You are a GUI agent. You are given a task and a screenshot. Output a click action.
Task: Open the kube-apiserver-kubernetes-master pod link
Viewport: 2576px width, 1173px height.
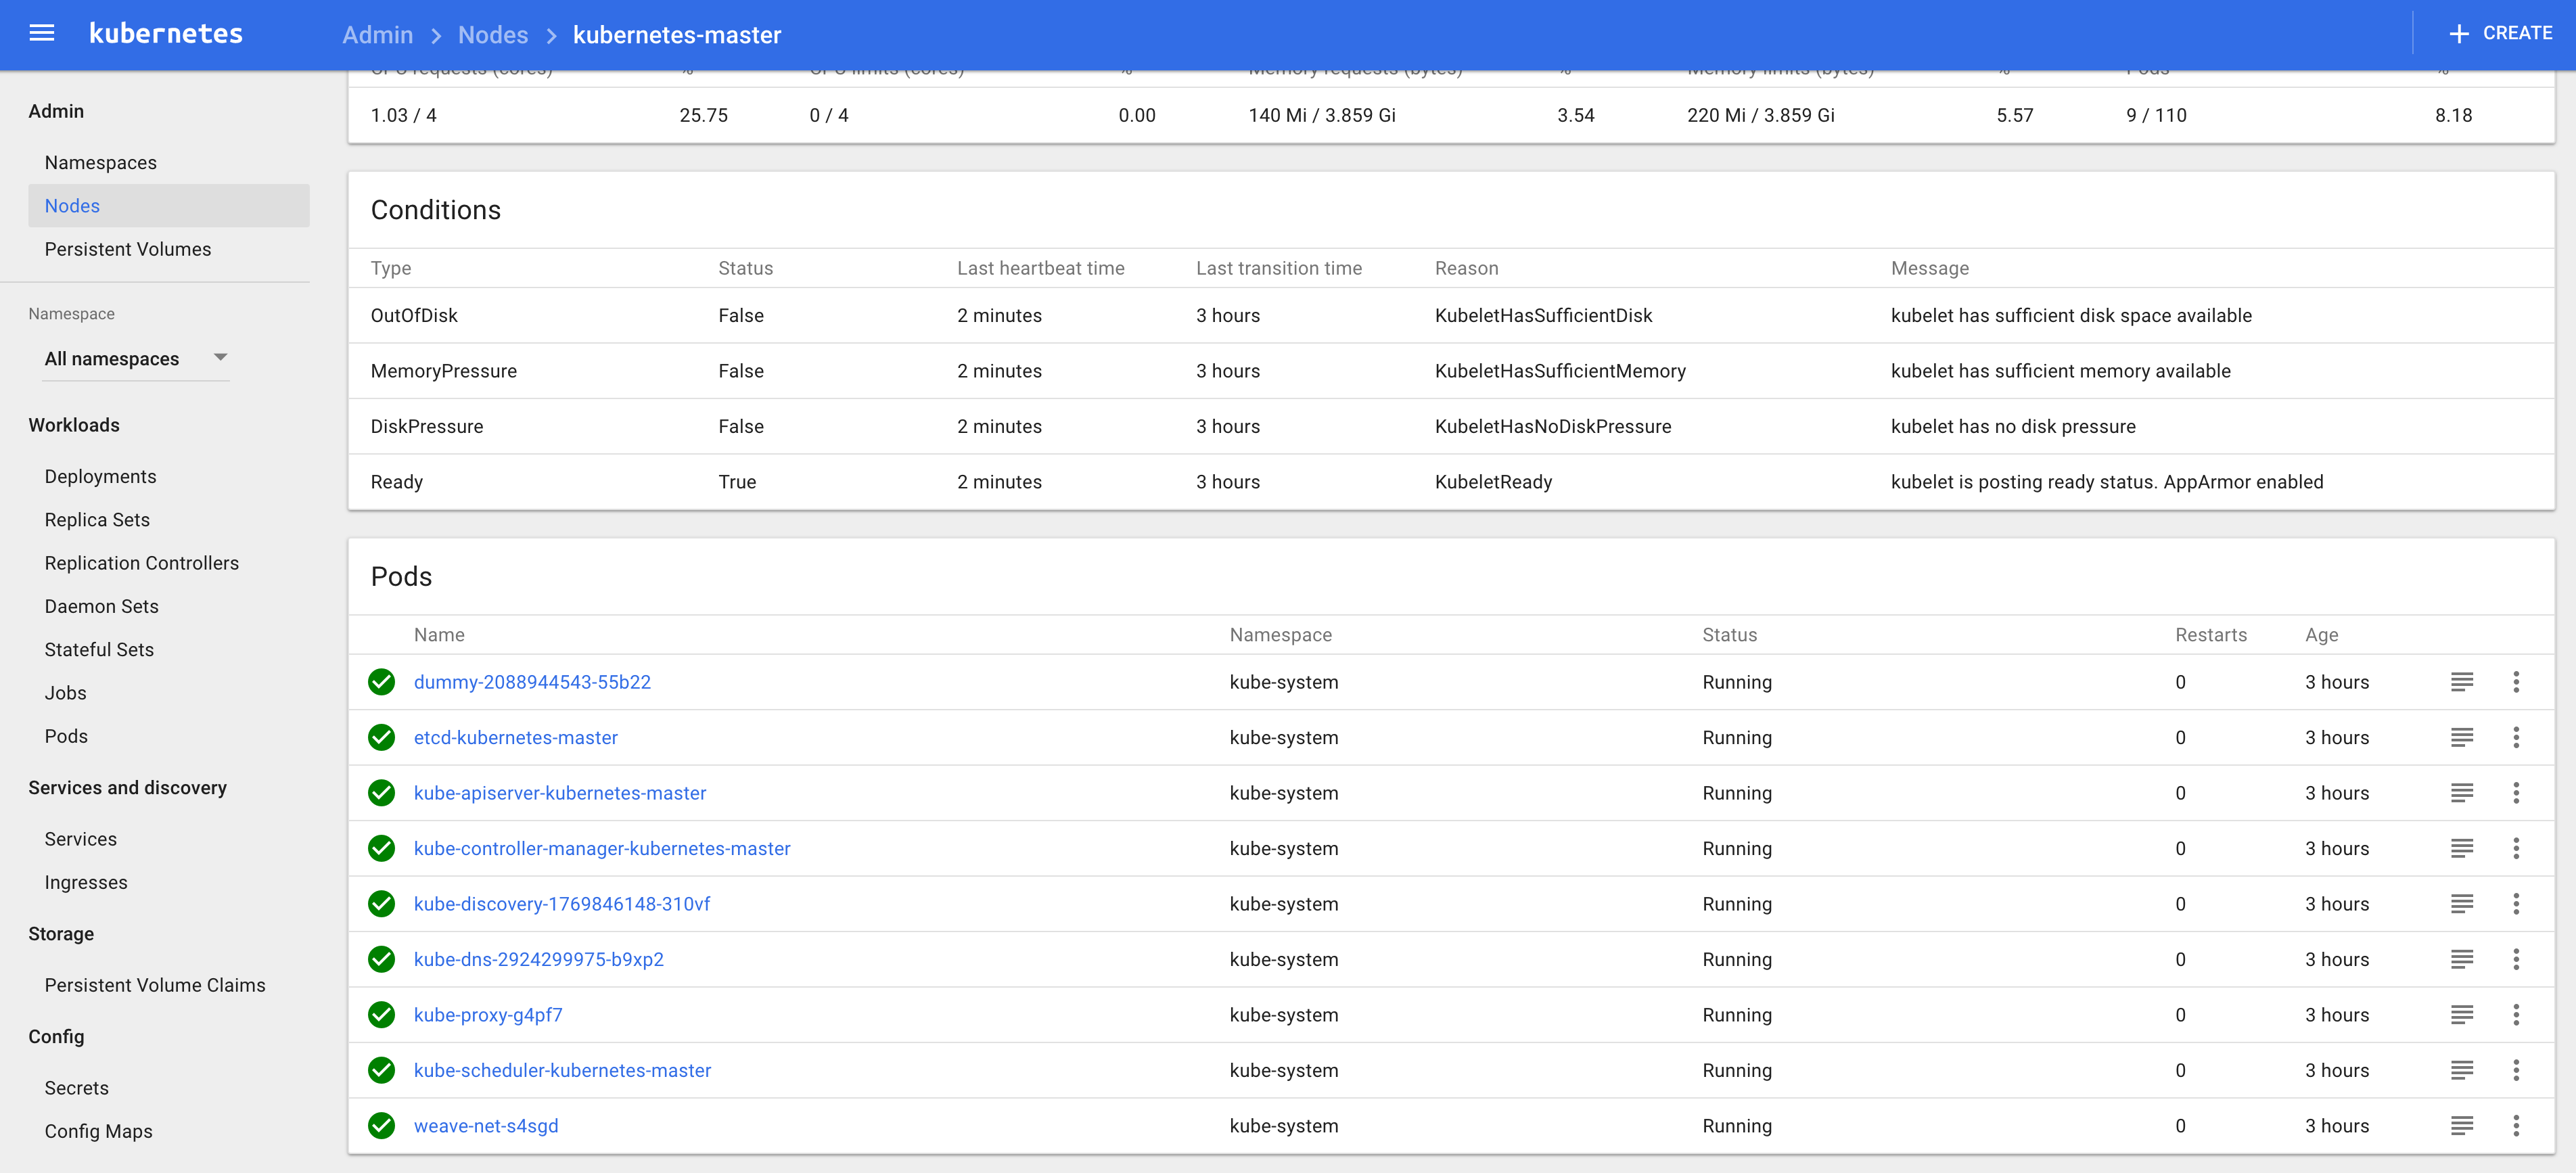click(560, 793)
